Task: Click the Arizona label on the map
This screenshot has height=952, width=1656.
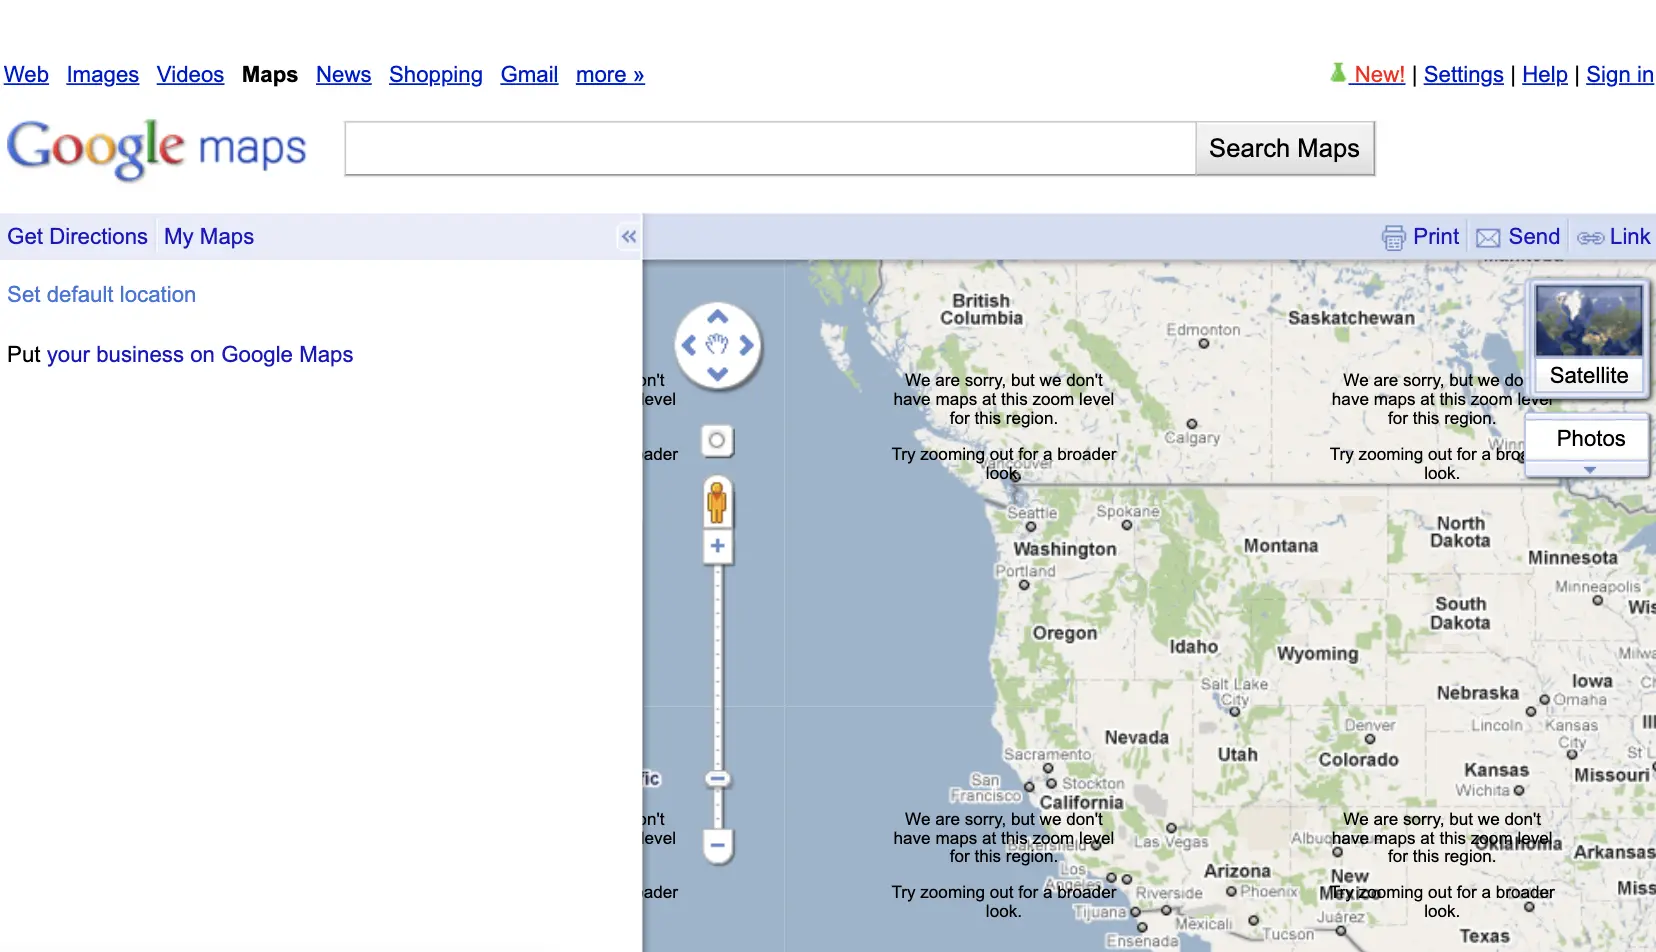Action: (1237, 871)
